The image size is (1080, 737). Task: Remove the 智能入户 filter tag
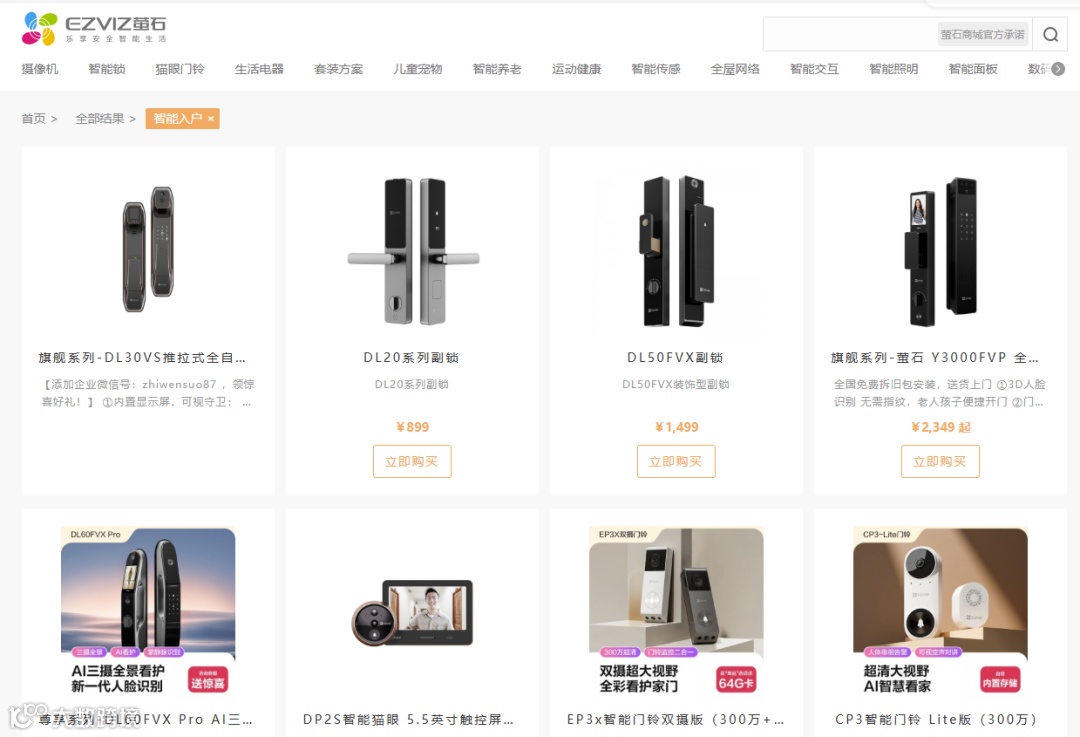tap(211, 118)
